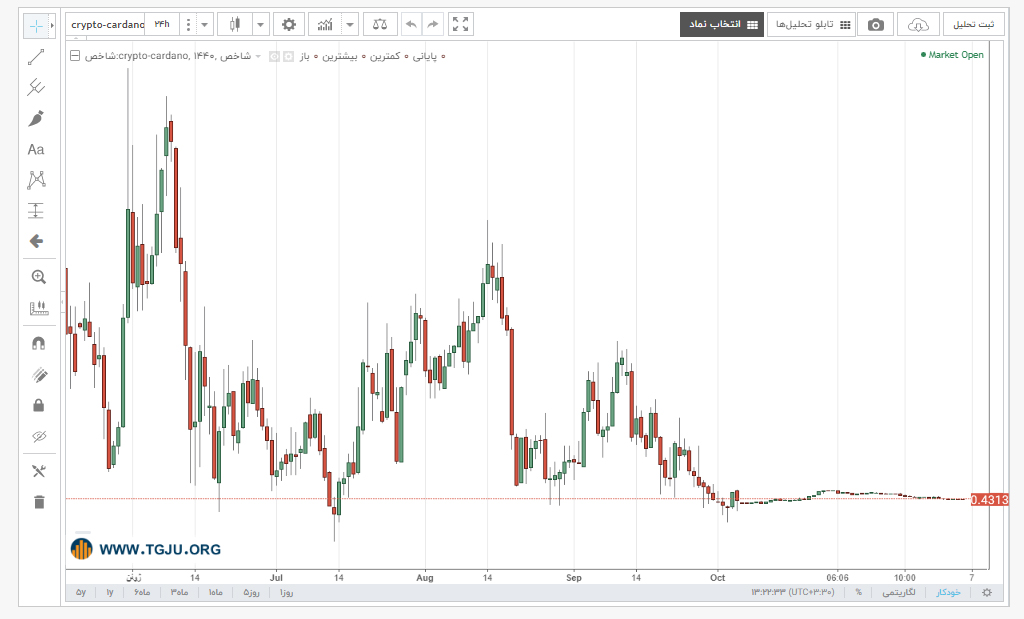This screenshot has width=1024, height=619.
Task: Select the XABCD pattern tool
Action: 36,180
